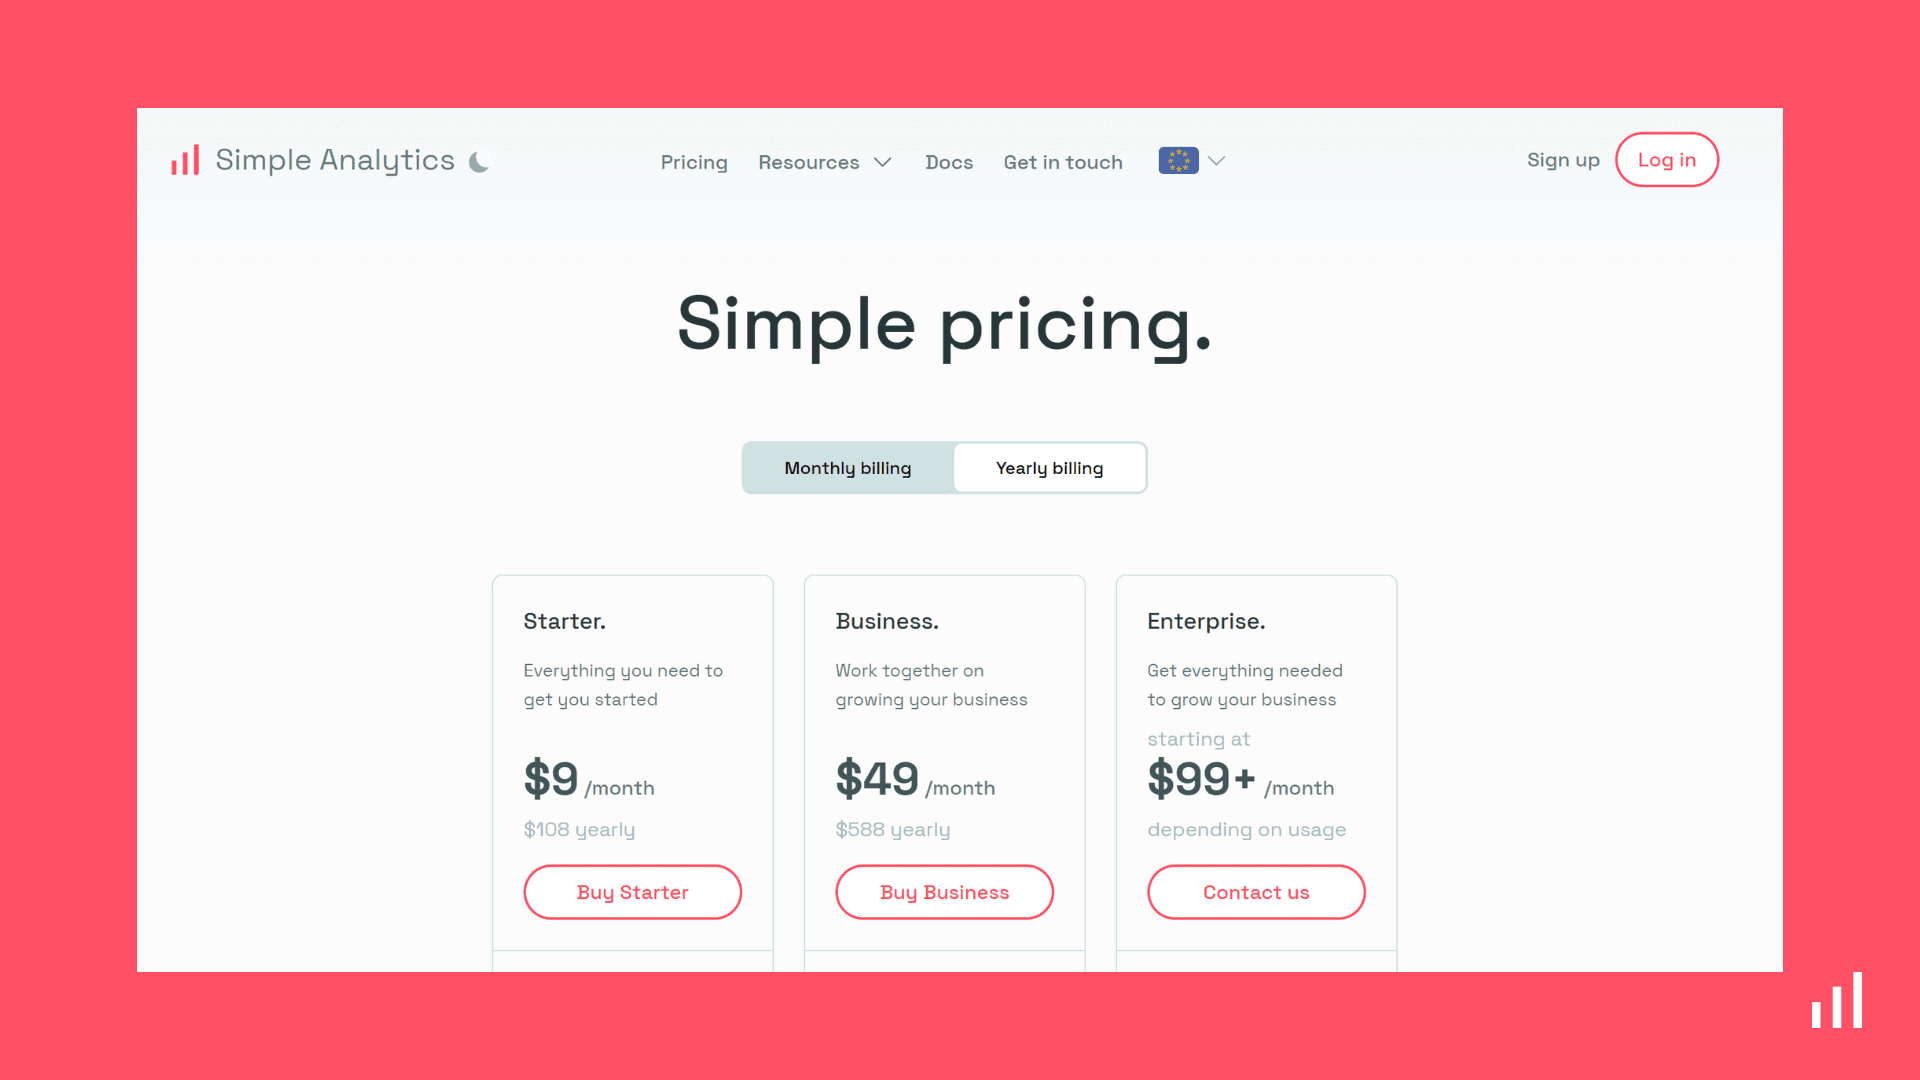Screen dimensions: 1920x1080
Task: Click the EU flag dropdown expander arrow
Action: click(1216, 161)
